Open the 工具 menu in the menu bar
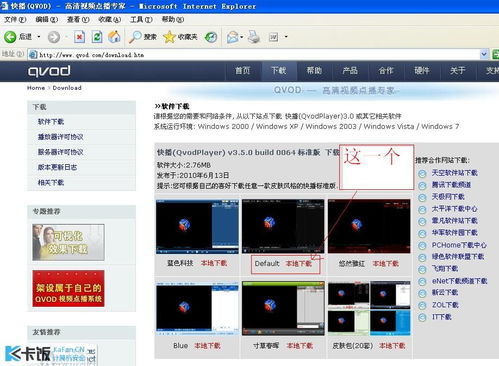Screen dimensions: 499x366 (141, 19)
